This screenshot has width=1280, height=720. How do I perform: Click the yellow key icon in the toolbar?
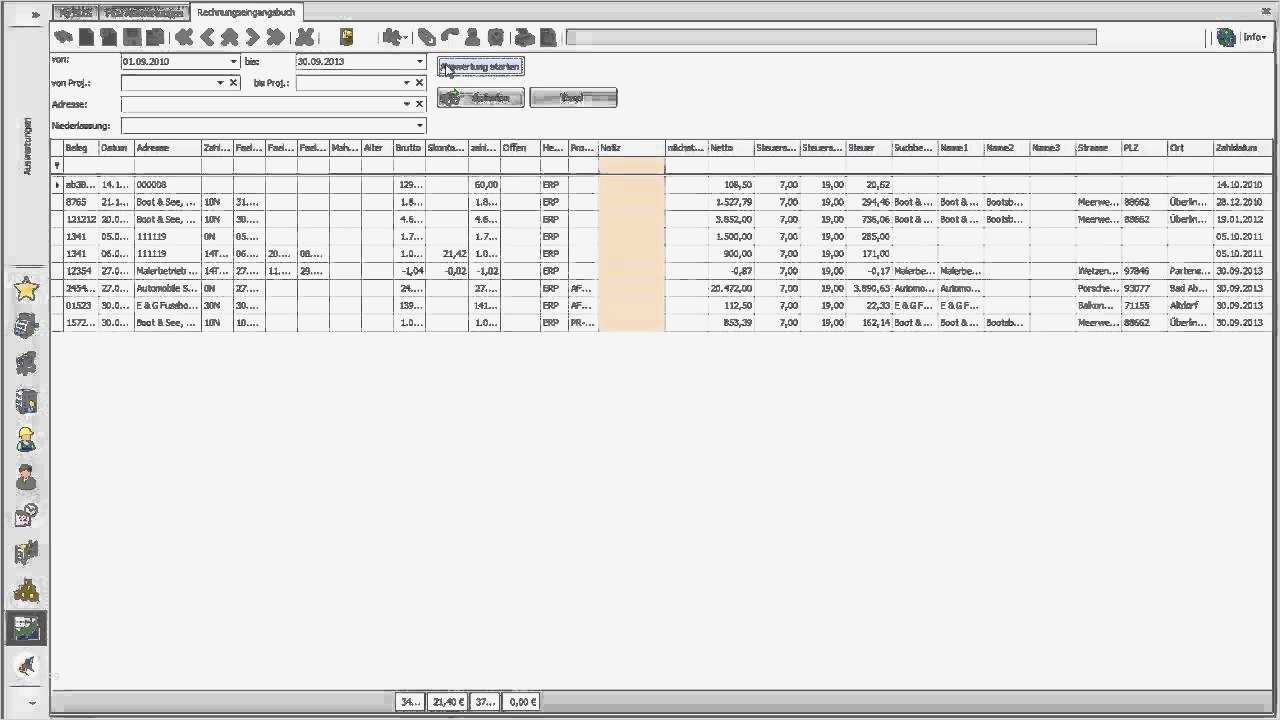click(x=347, y=37)
